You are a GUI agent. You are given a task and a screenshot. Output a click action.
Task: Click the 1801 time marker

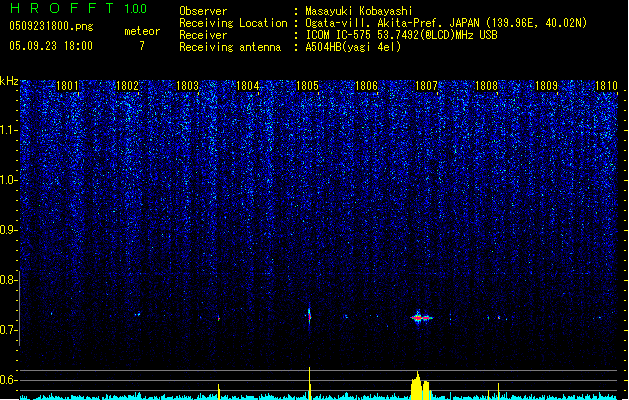(67, 86)
